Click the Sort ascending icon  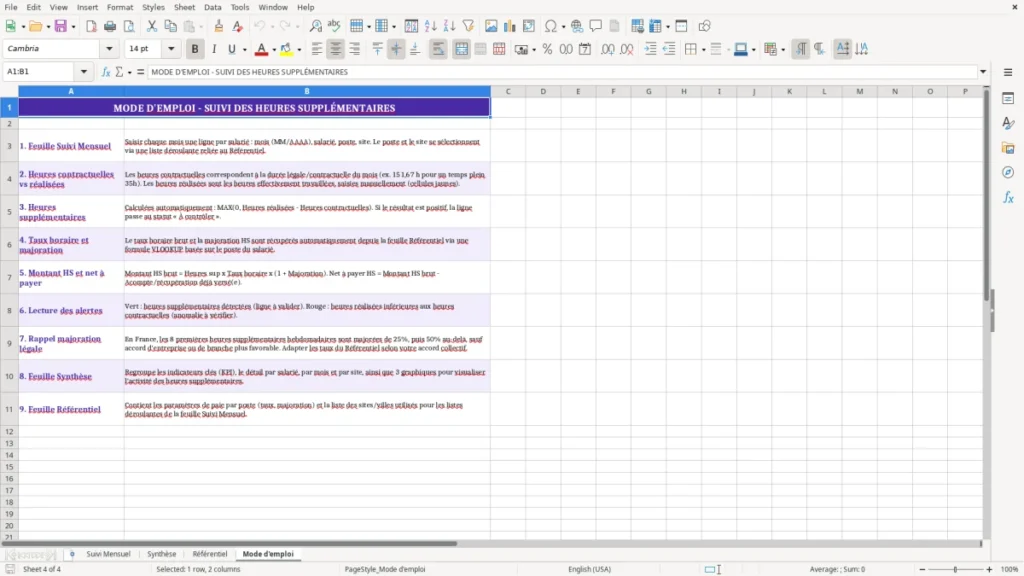pos(430,26)
